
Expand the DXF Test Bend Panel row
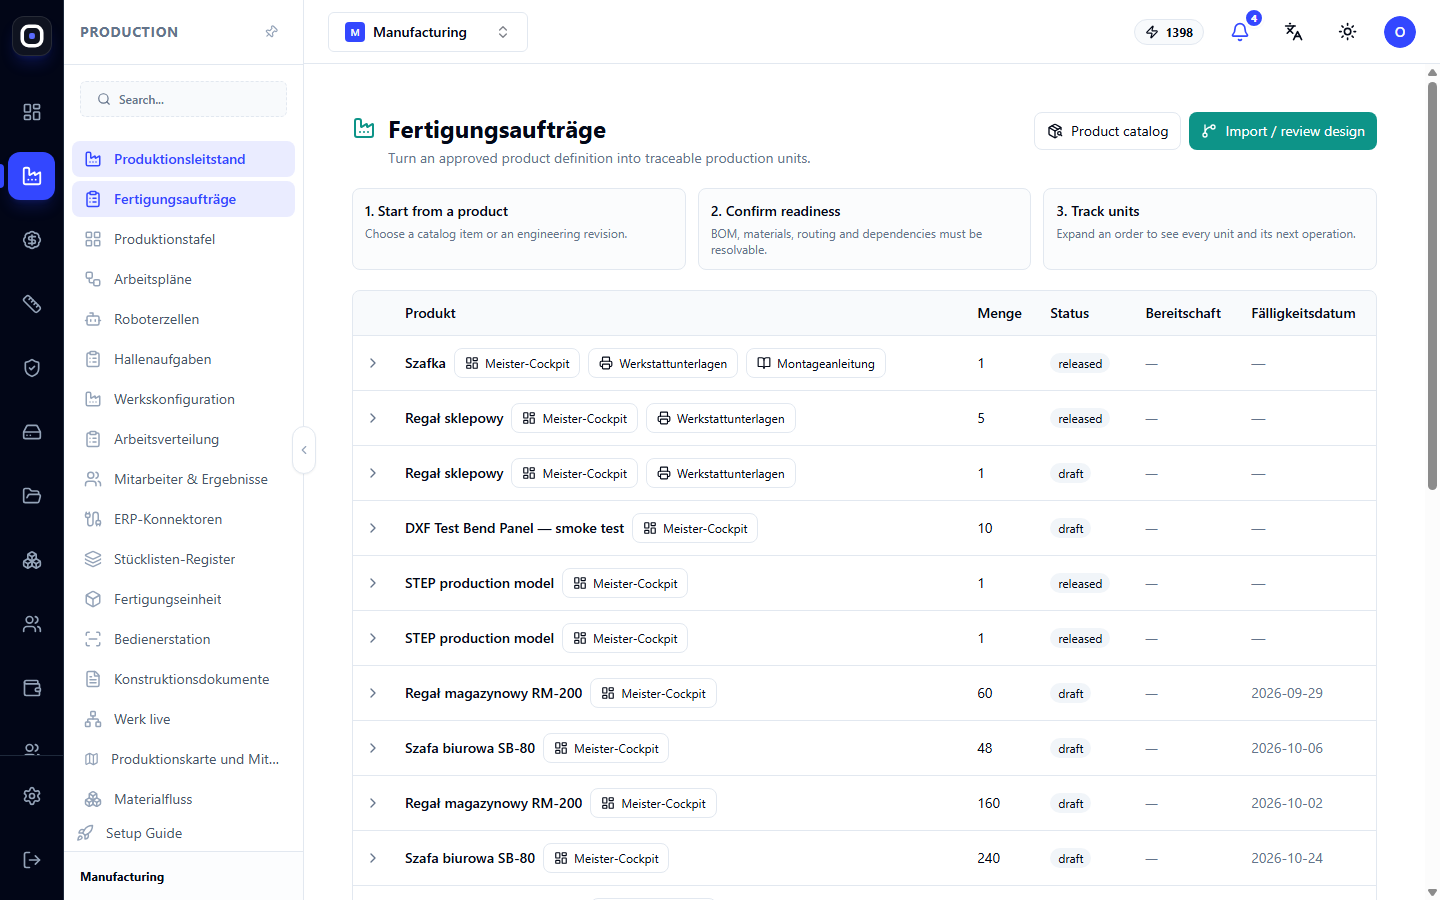(373, 528)
